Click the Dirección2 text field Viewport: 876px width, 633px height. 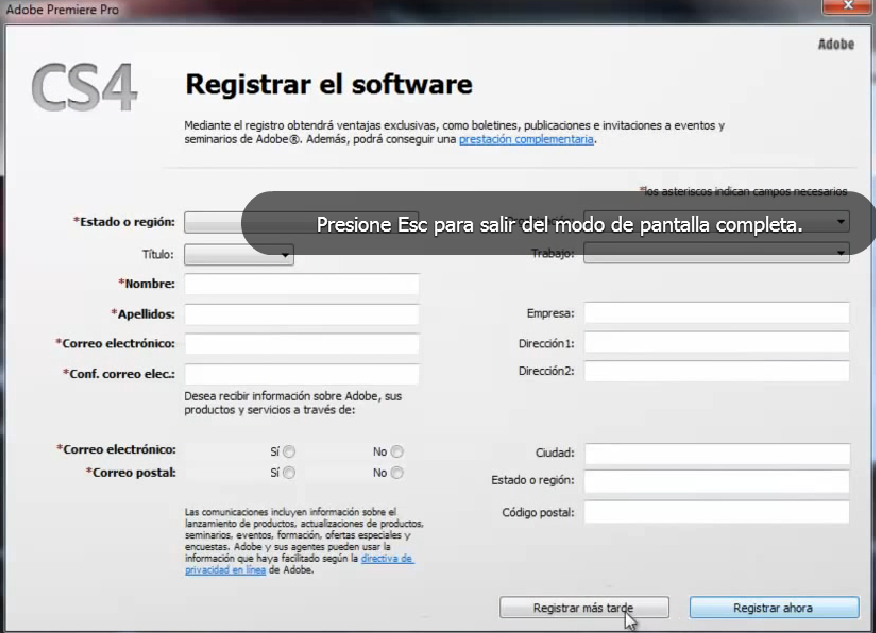(x=717, y=371)
